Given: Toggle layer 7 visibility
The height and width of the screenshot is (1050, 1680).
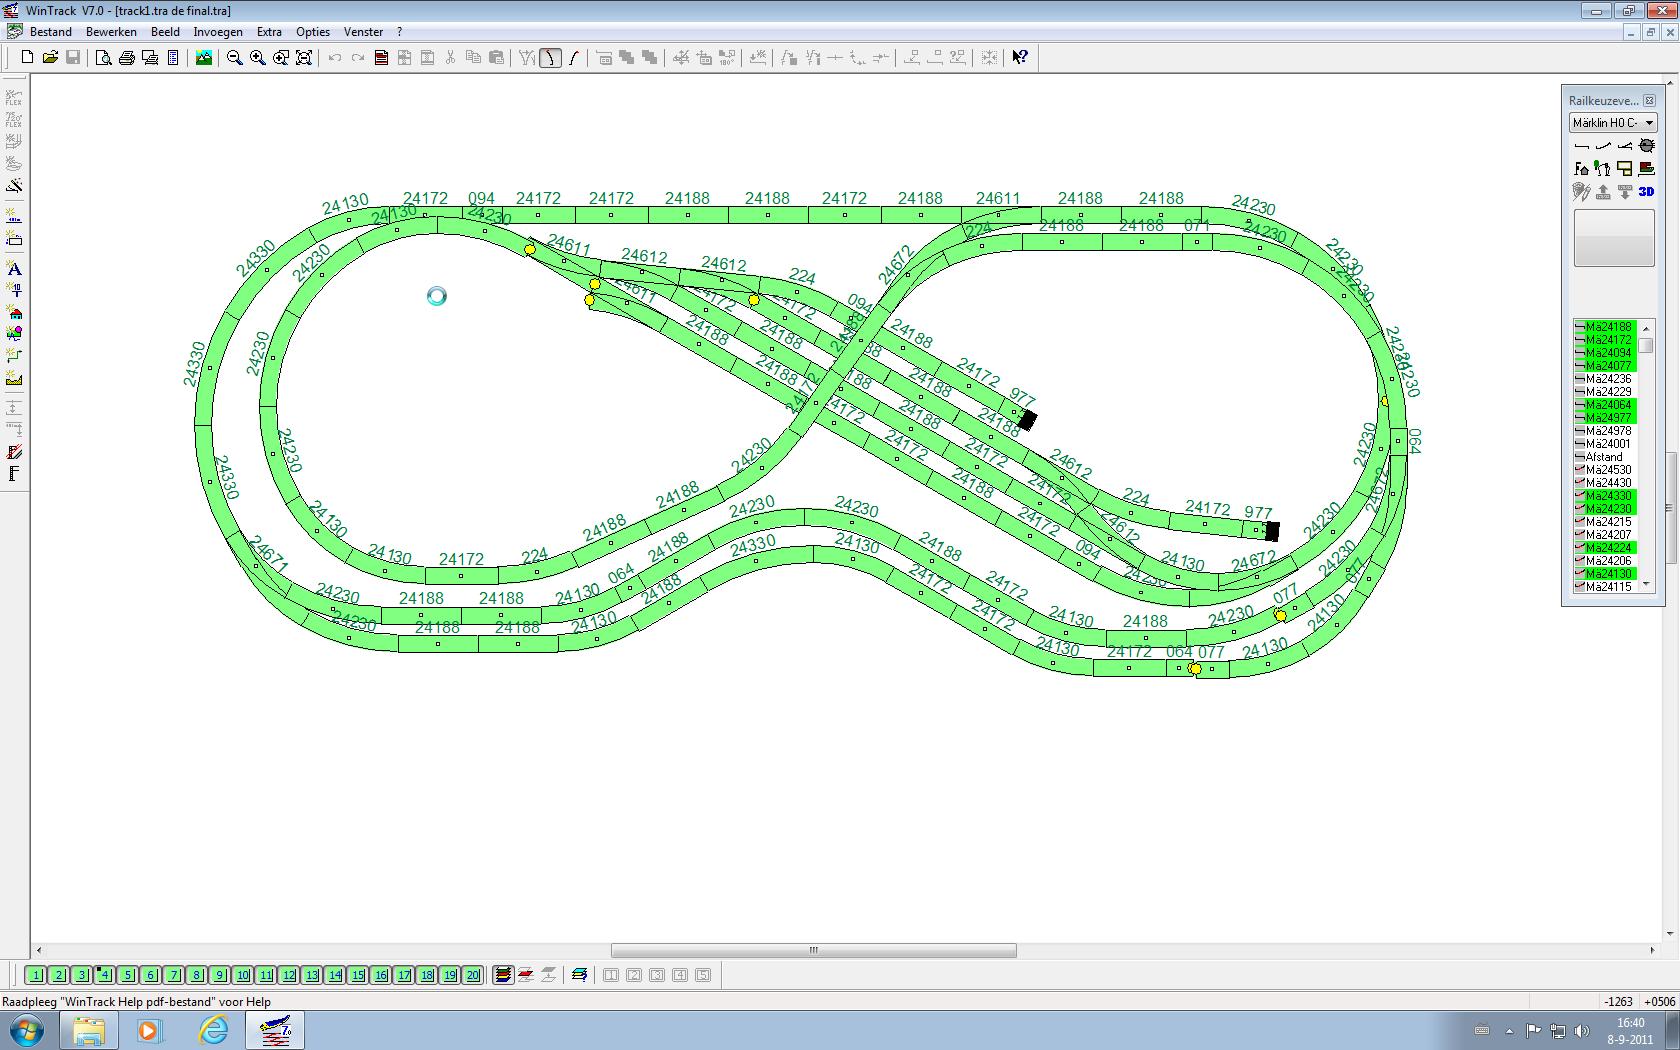Looking at the screenshot, I should click(x=174, y=975).
